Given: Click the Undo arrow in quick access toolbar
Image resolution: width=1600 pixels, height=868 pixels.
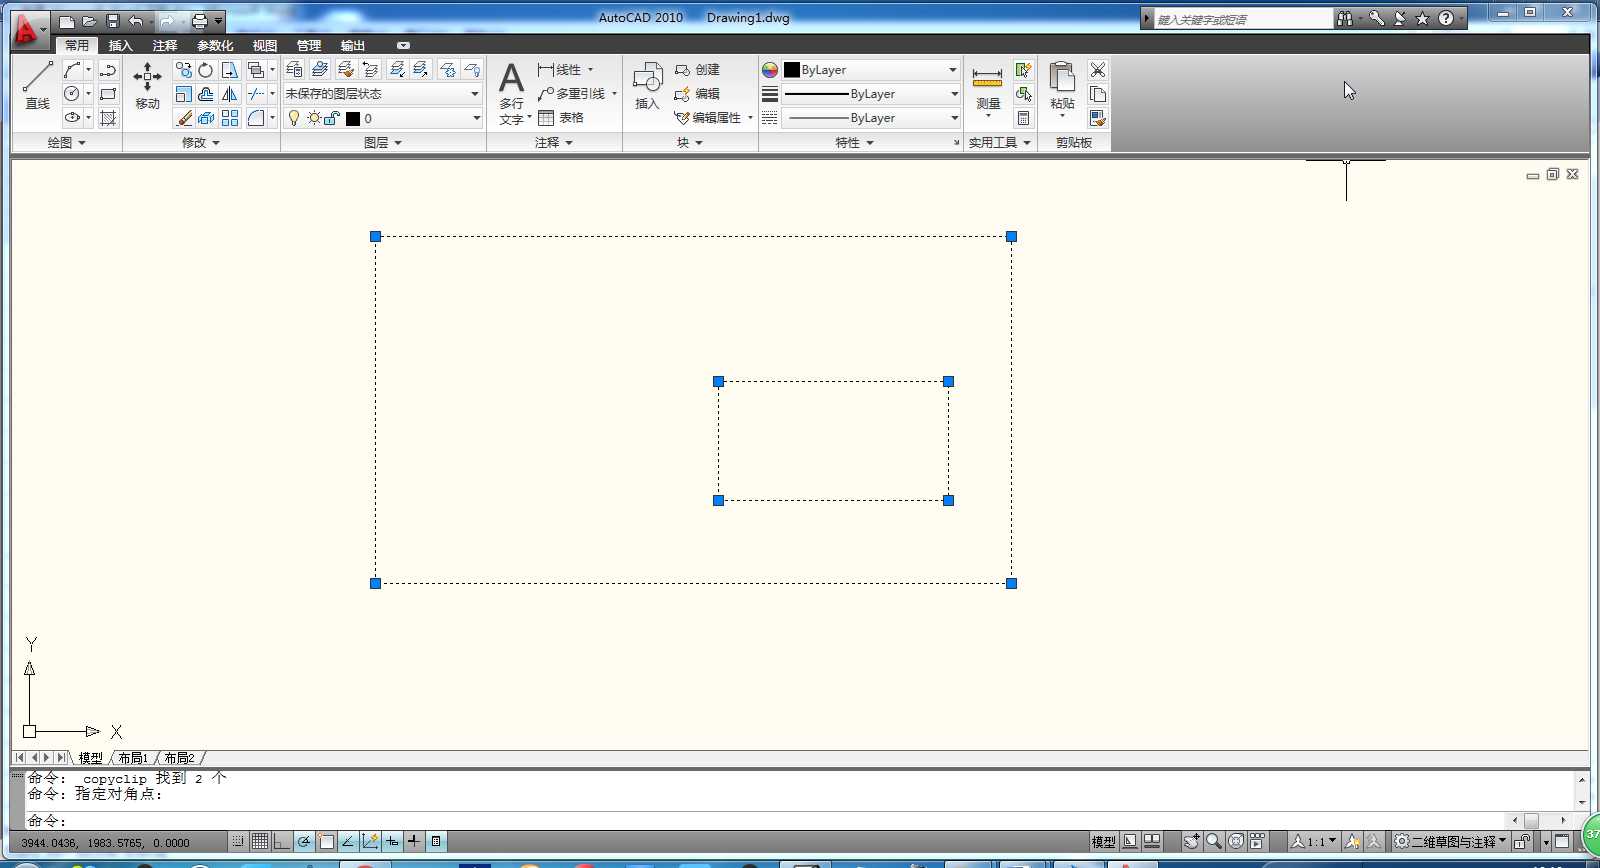Looking at the screenshot, I should click(x=135, y=21).
